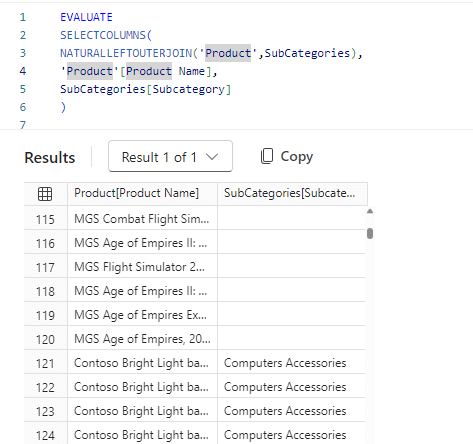Viewport: 473px width, 444px height.
Task: Select row number 124
Action: (x=45, y=435)
